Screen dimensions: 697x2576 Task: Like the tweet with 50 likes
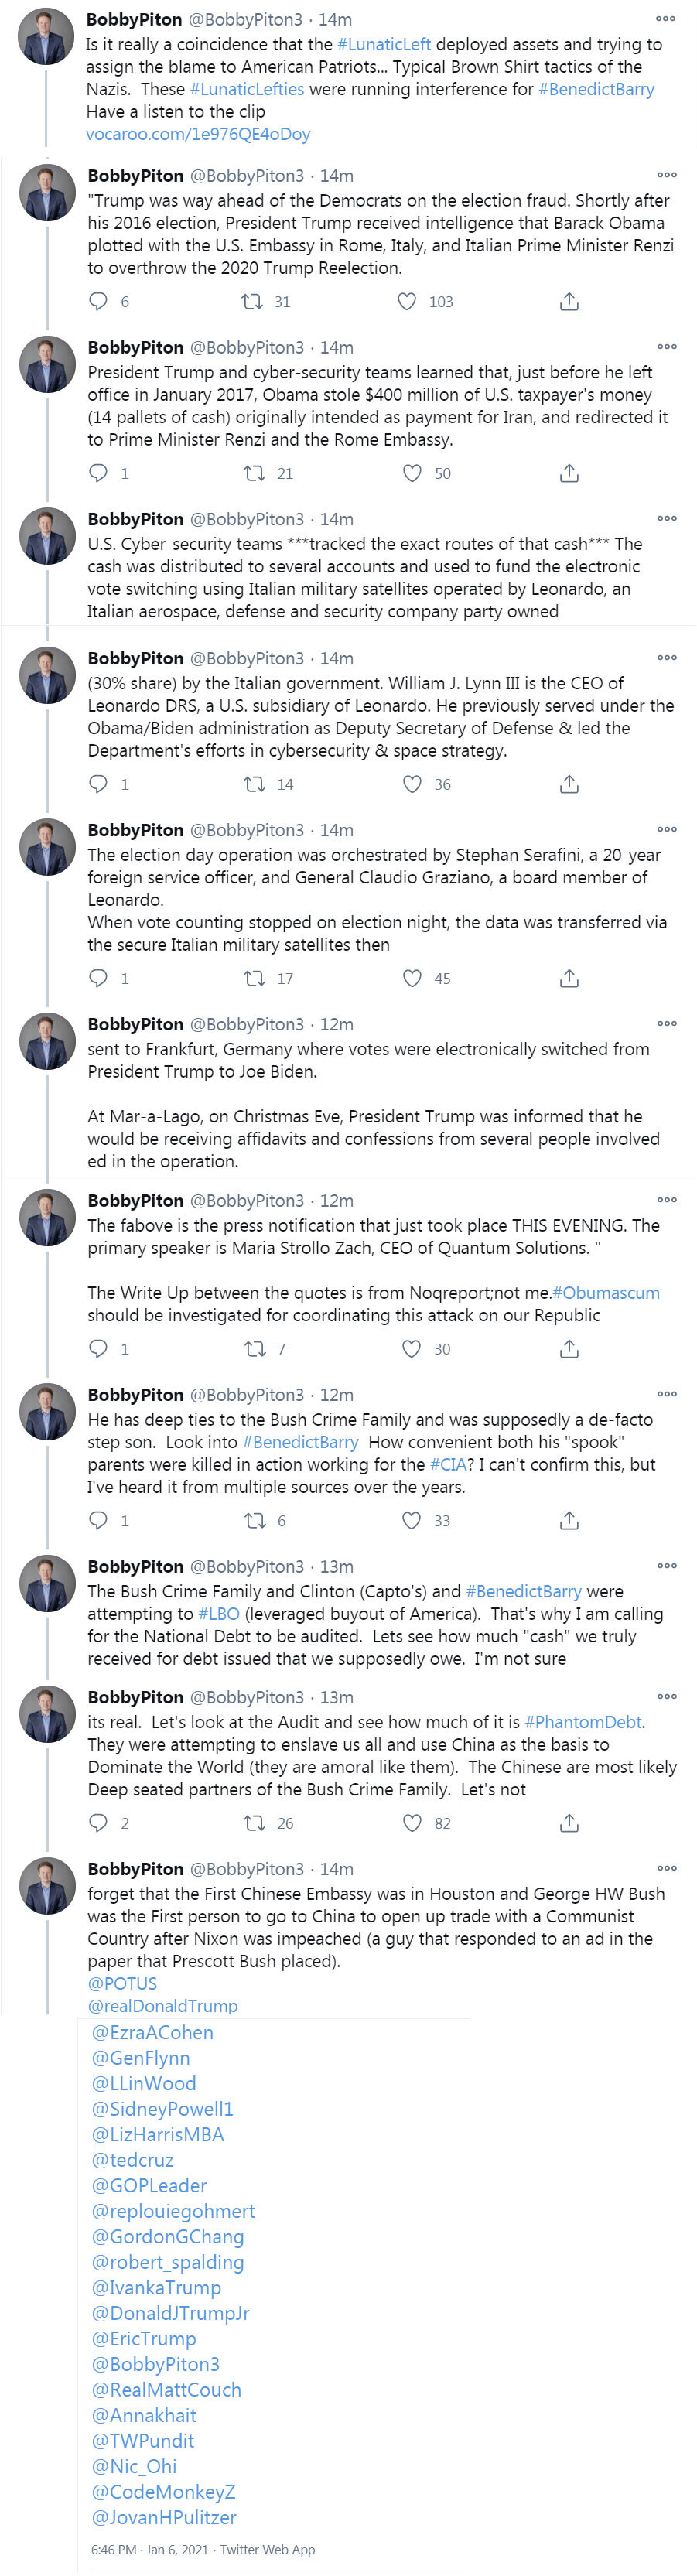pyautogui.click(x=412, y=473)
